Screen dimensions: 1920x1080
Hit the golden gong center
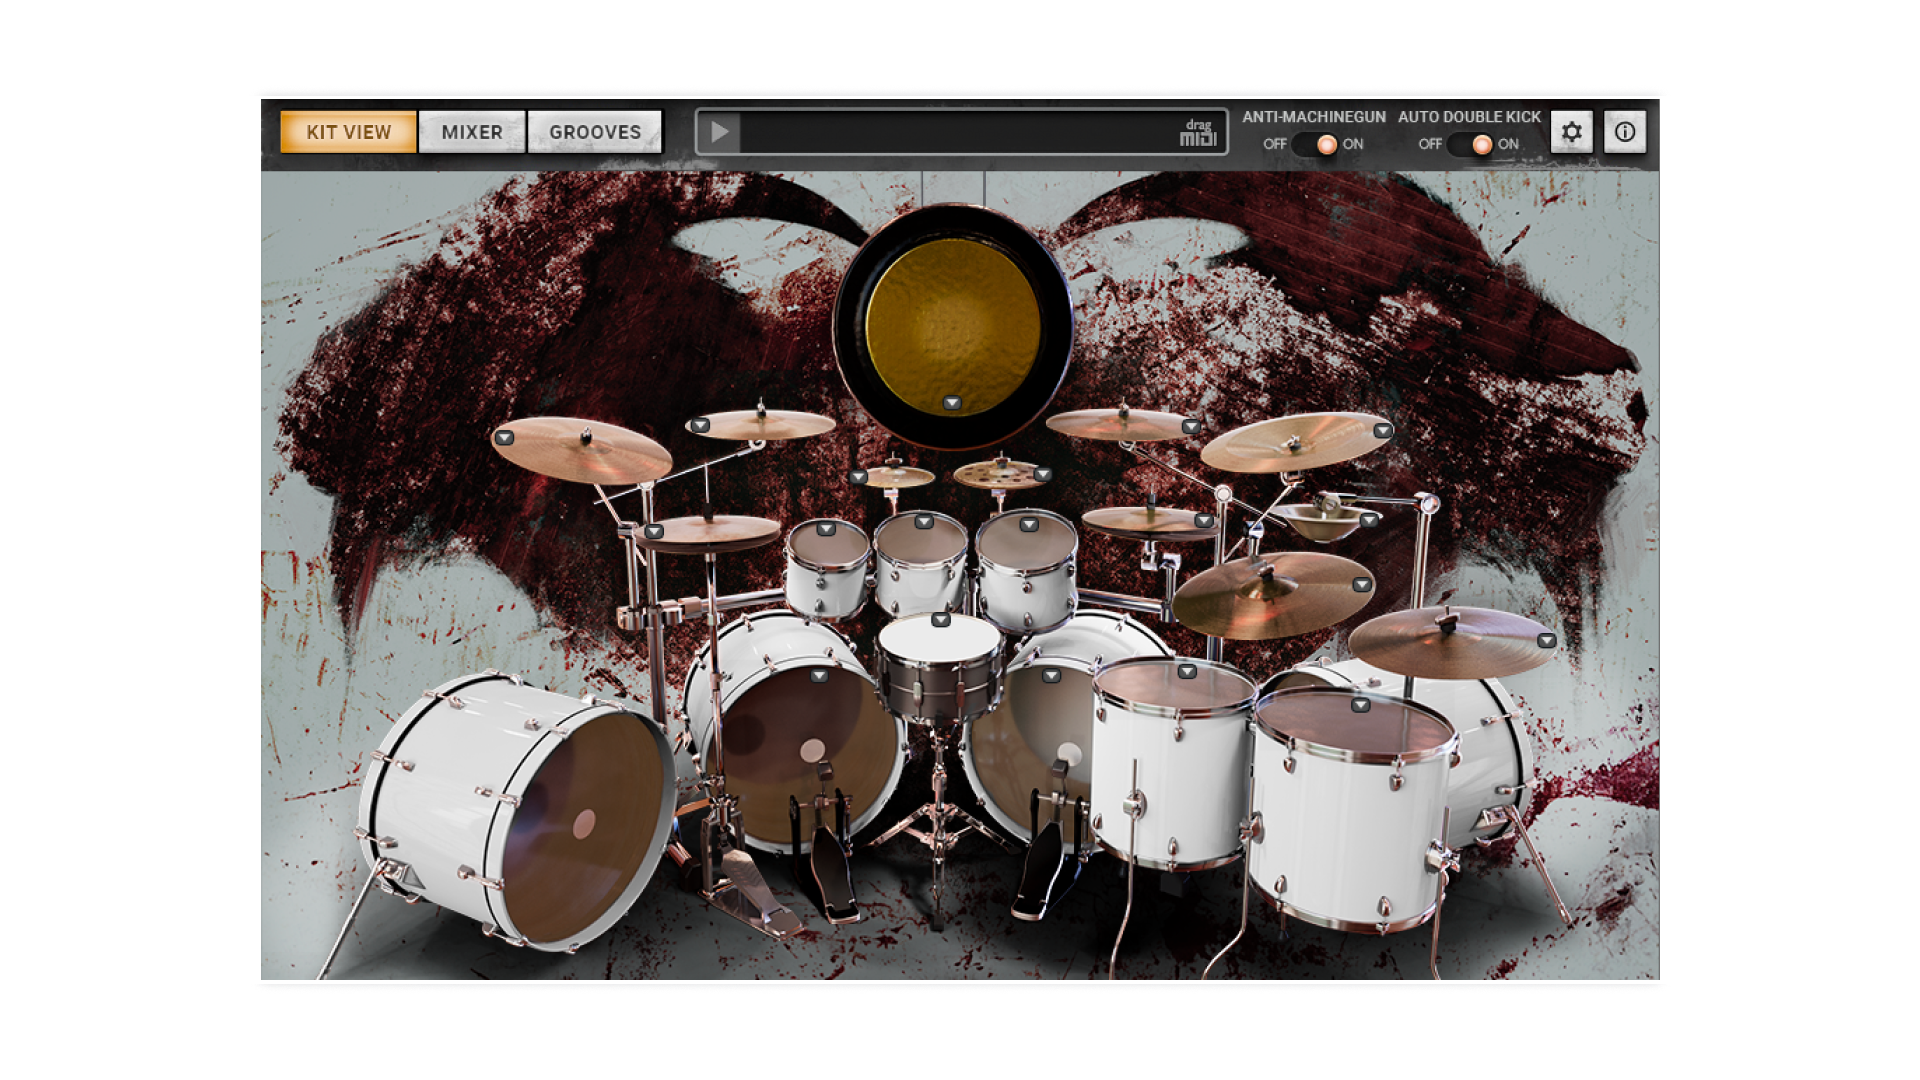pyautogui.click(x=951, y=320)
